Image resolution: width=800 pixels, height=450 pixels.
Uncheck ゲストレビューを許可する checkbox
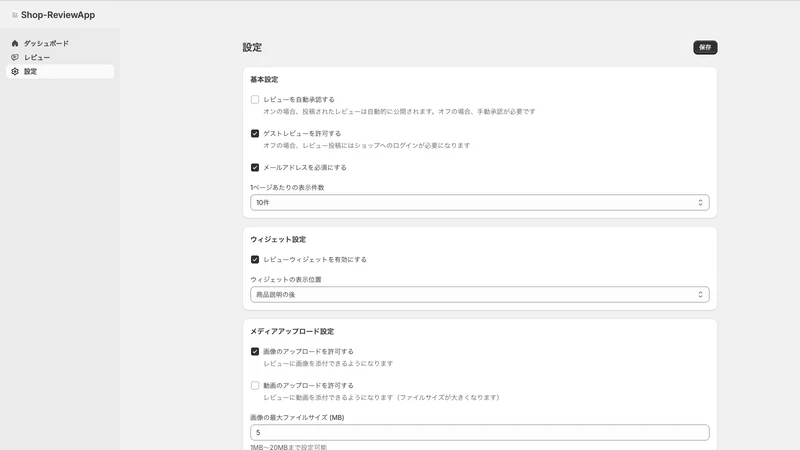255,133
